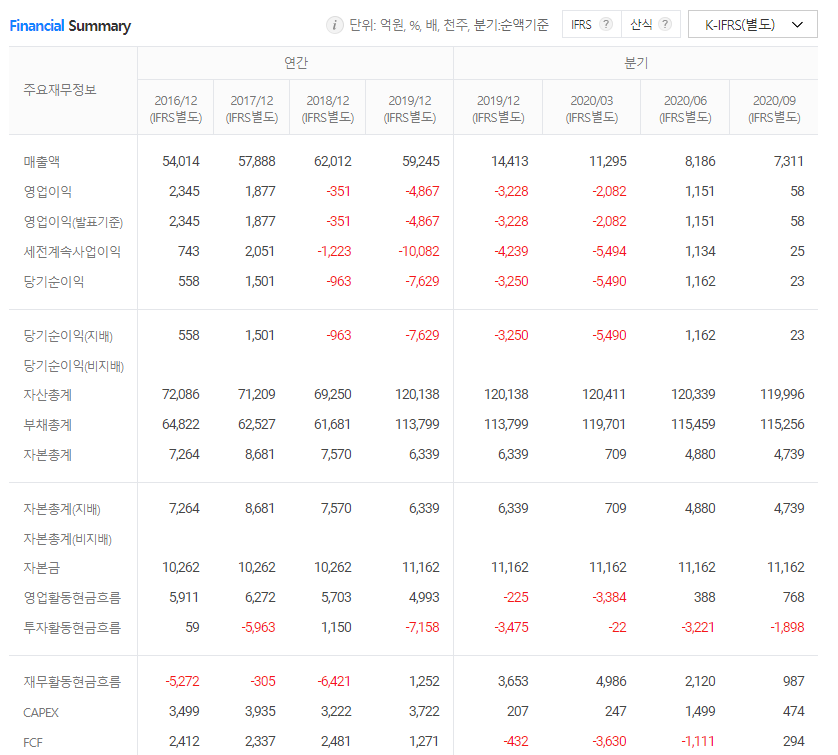The height and width of the screenshot is (755, 838).
Task: Click the 294 FCF value
Action: pyautogui.click(x=794, y=742)
